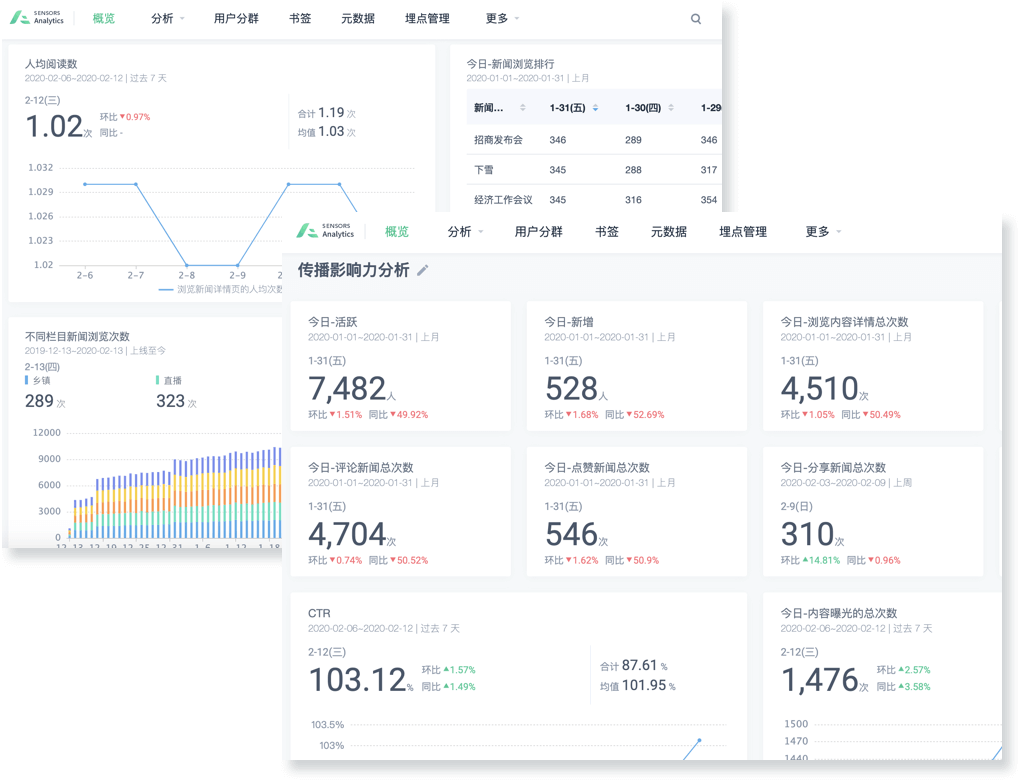The width and height of the screenshot is (1020, 780).
Task: Go to 用户分群 in the front window
Action: click(538, 232)
